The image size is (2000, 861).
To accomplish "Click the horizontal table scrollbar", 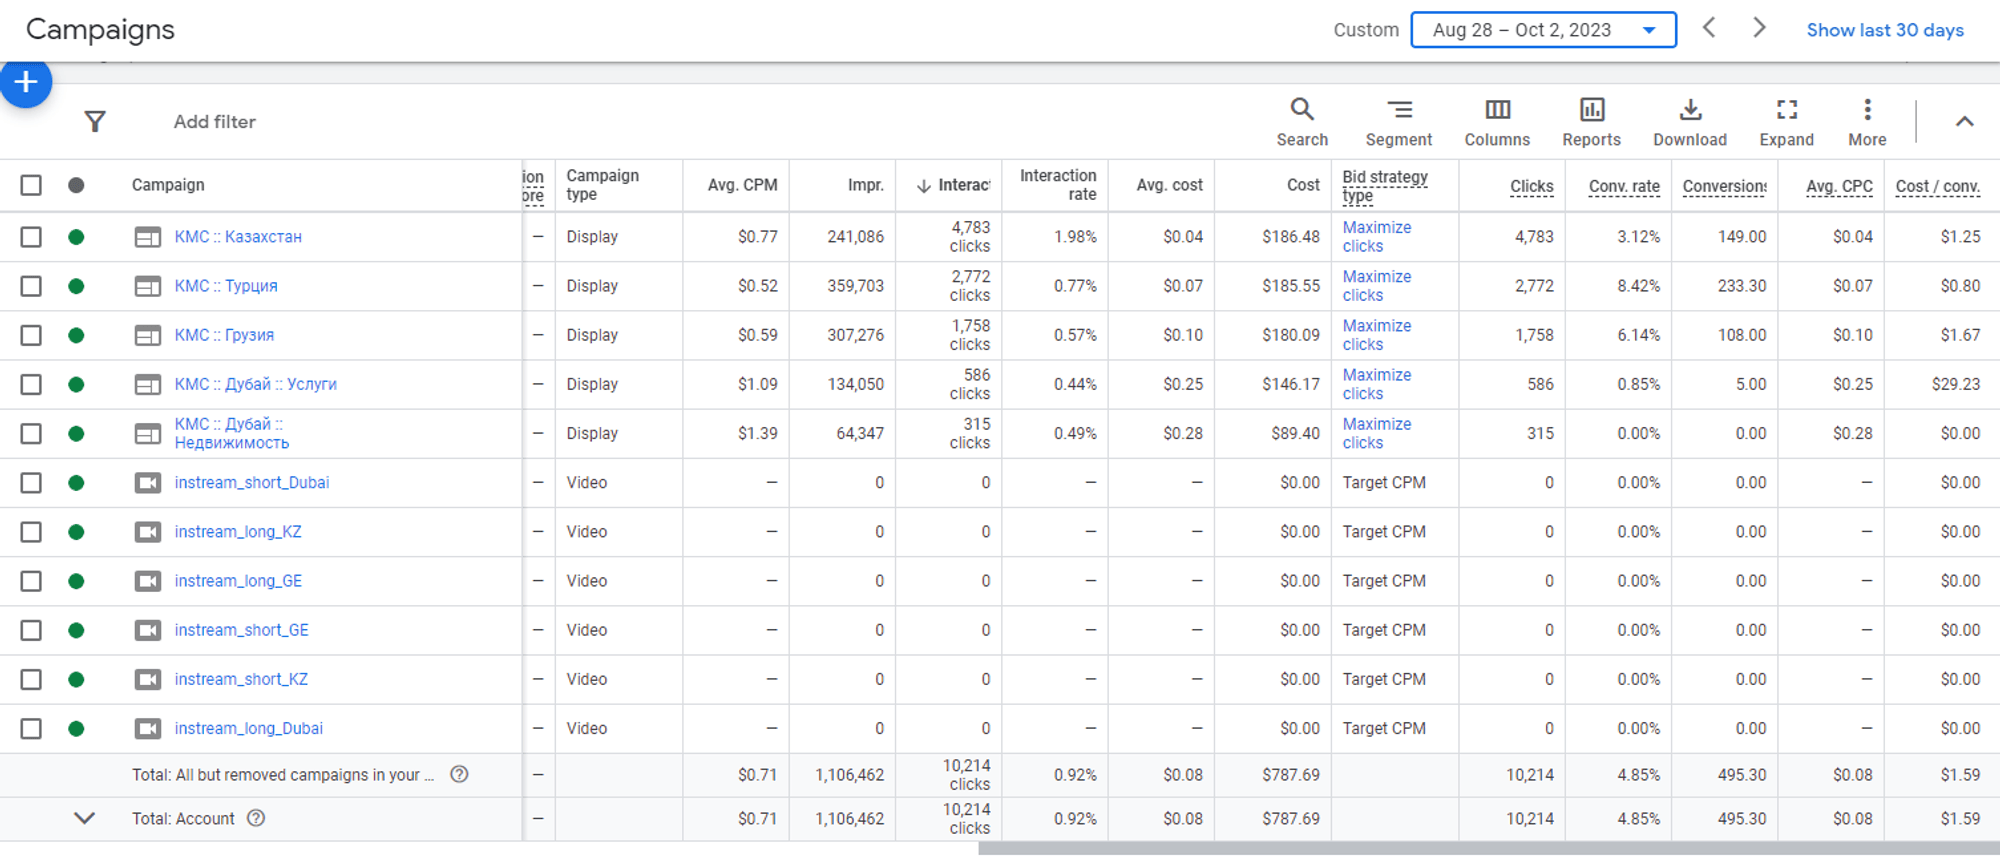I will 1489,849.
